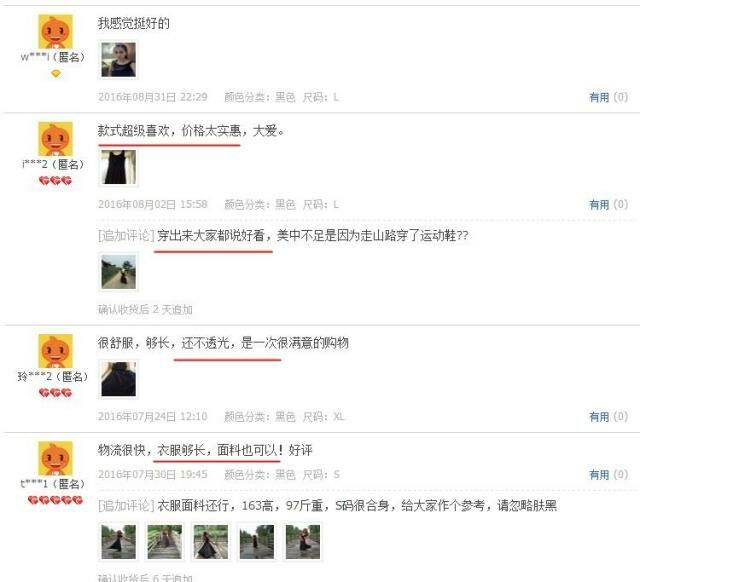Viewport: 750px width, 582px height.
Task: Click avatar icon of reviewer w***i
Action: click(55, 32)
